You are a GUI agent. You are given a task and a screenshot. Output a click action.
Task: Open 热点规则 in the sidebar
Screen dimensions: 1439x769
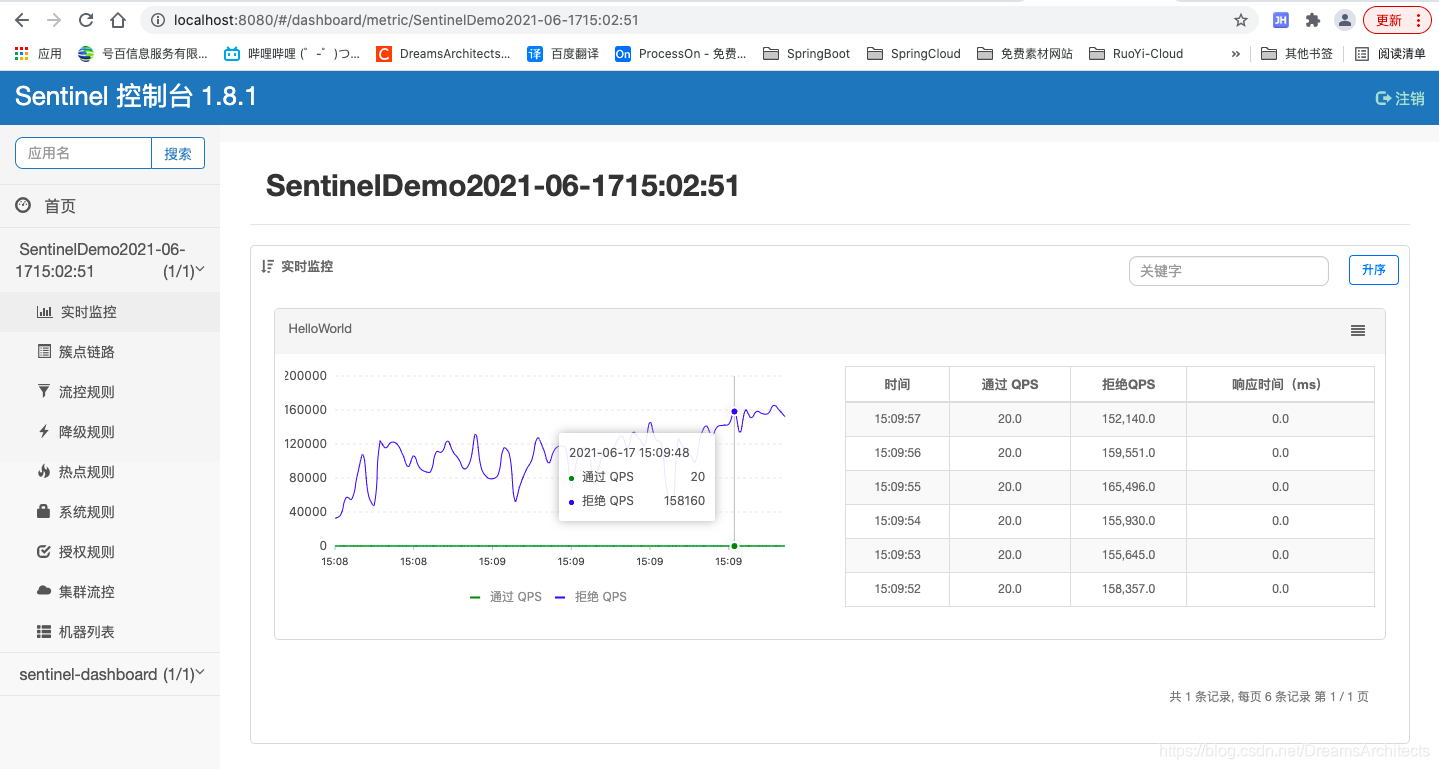point(110,472)
